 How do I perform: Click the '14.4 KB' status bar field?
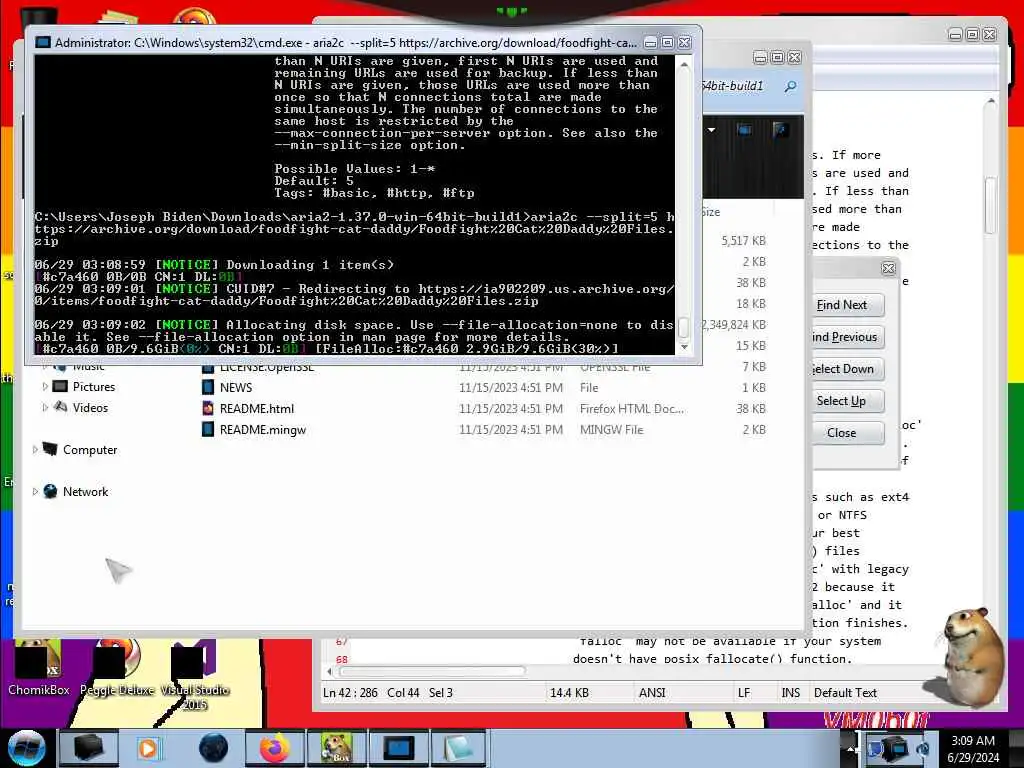[569, 692]
